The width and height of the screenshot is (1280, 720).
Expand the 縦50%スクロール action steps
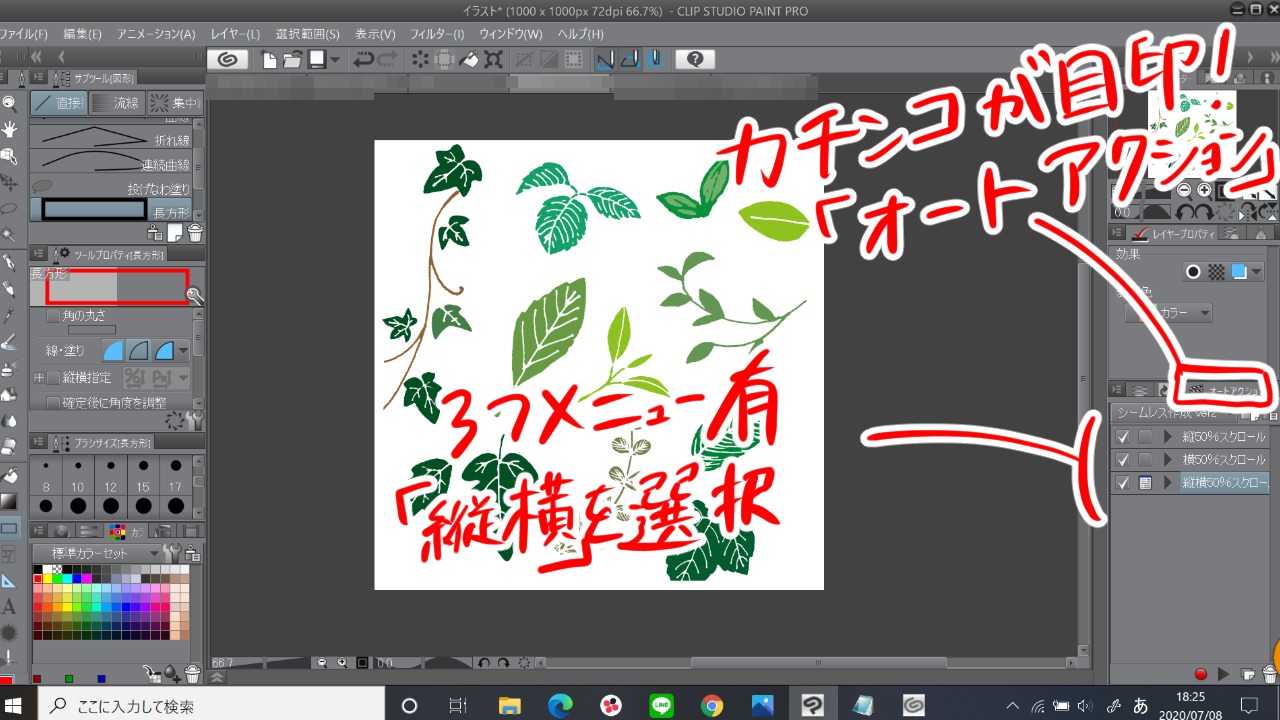(1167, 437)
